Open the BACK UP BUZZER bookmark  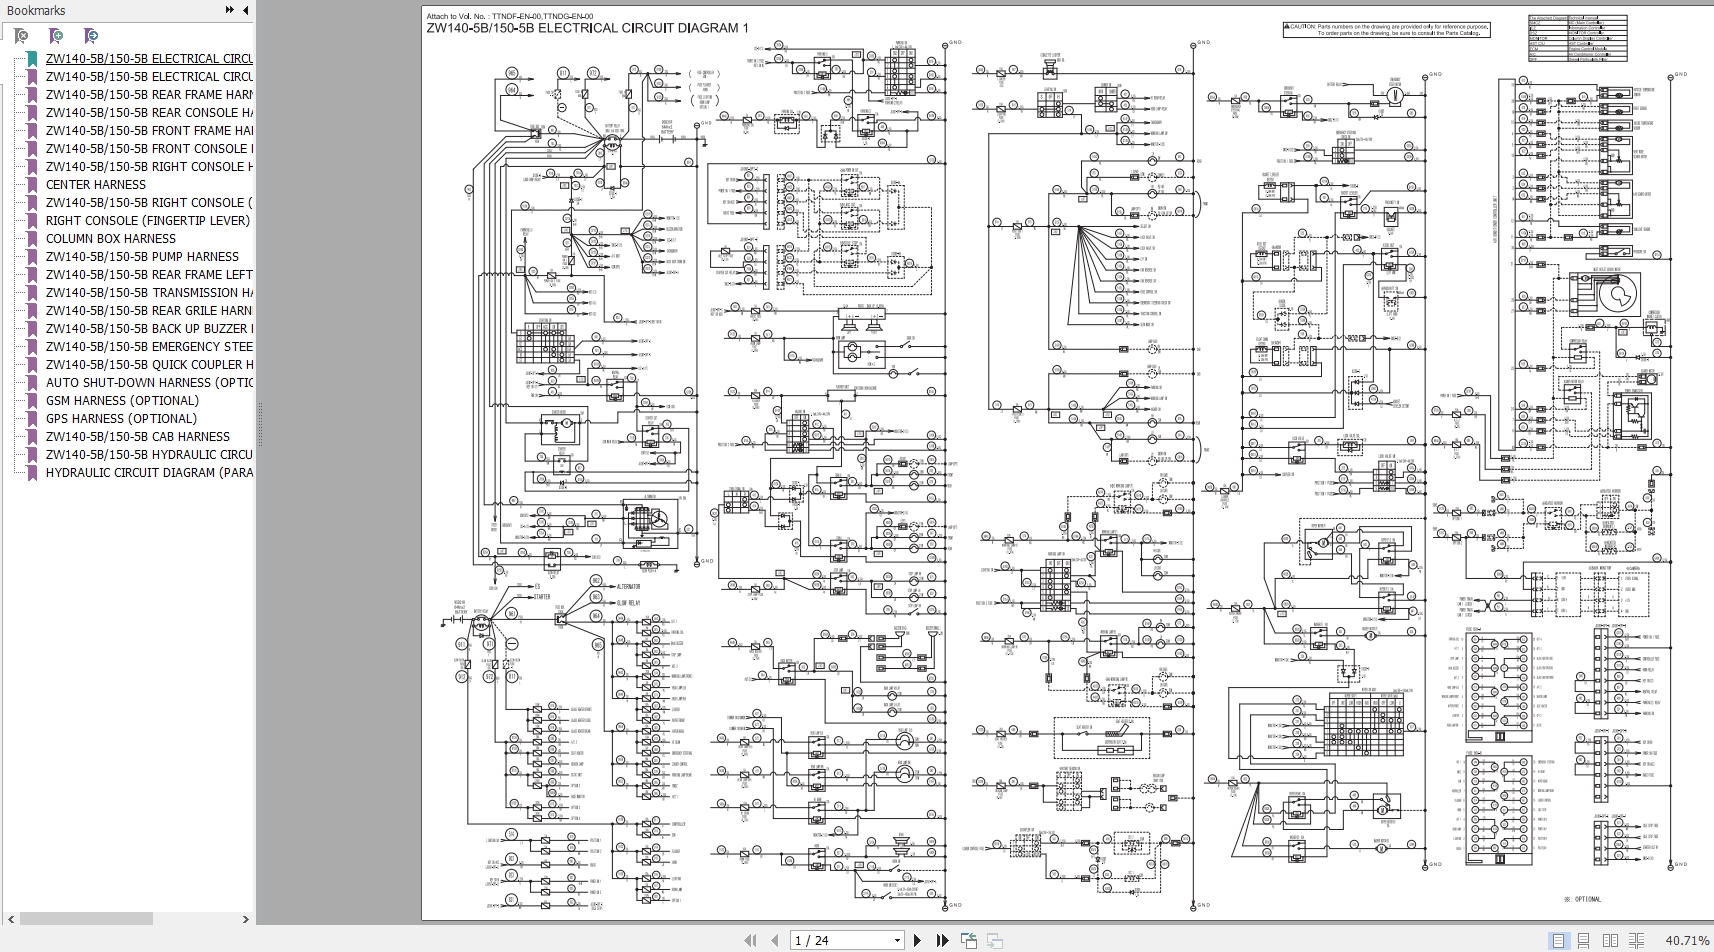(149, 329)
